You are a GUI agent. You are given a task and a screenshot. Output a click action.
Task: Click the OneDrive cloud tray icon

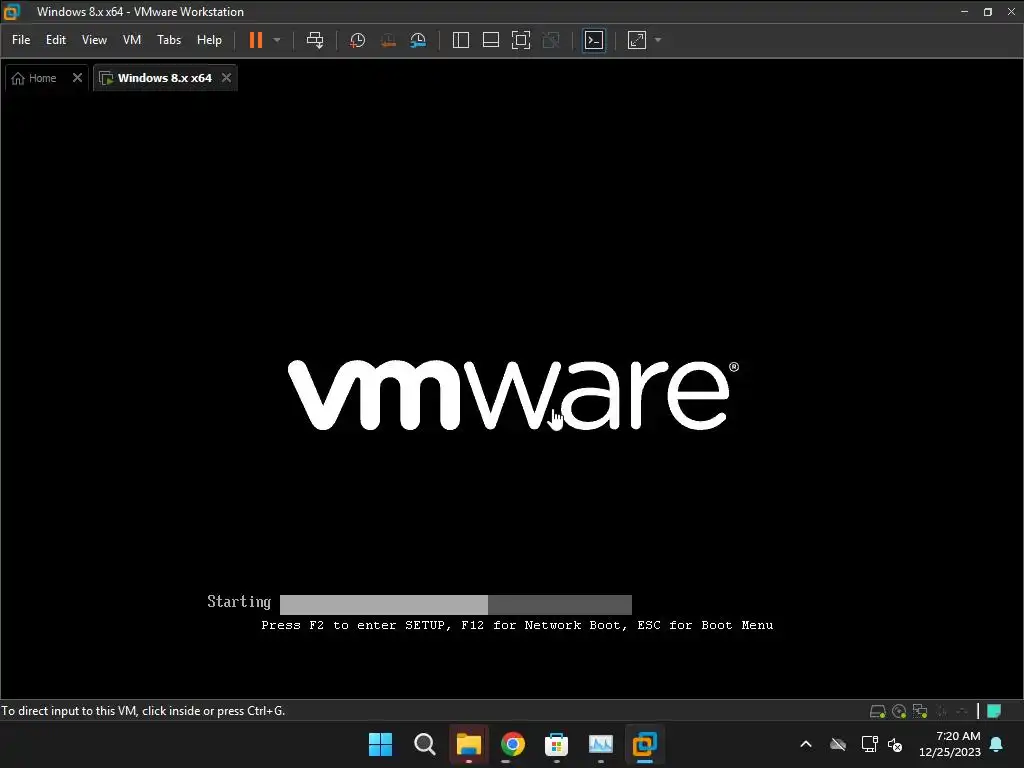838,744
